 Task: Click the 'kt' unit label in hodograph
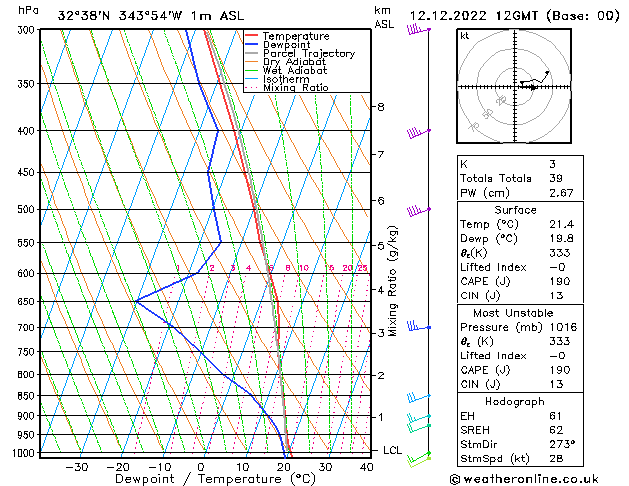tap(465, 36)
